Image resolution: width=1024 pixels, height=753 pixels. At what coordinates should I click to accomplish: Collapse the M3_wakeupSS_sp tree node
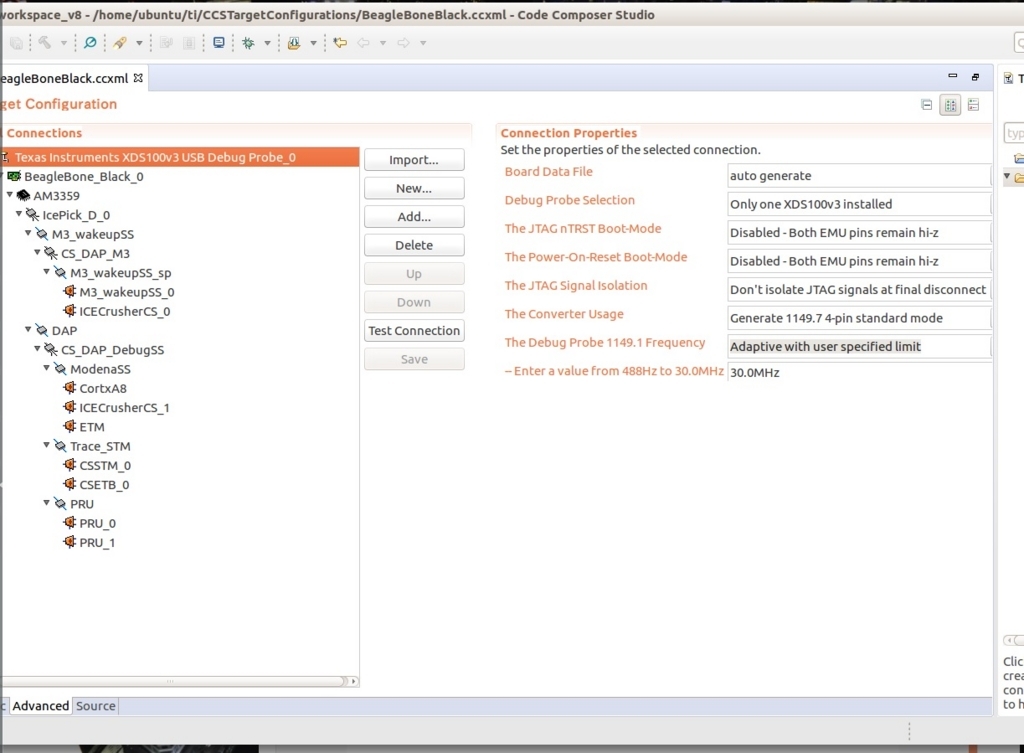tap(46, 271)
